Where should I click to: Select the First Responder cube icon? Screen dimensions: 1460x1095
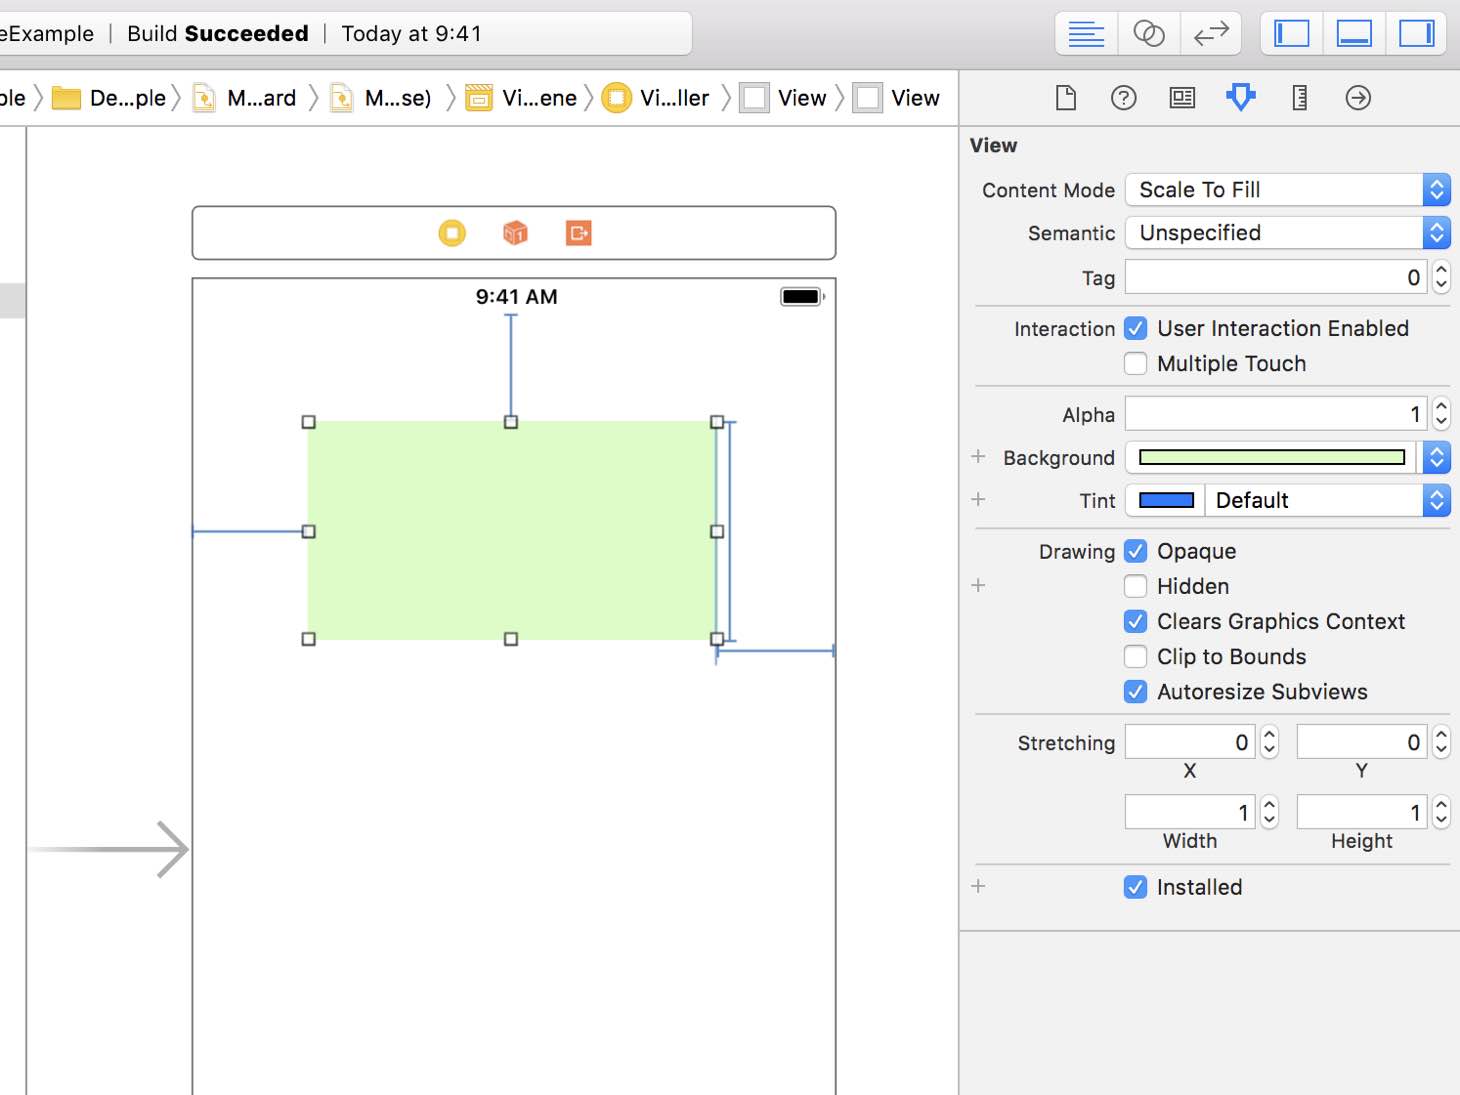(x=515, y=233)
